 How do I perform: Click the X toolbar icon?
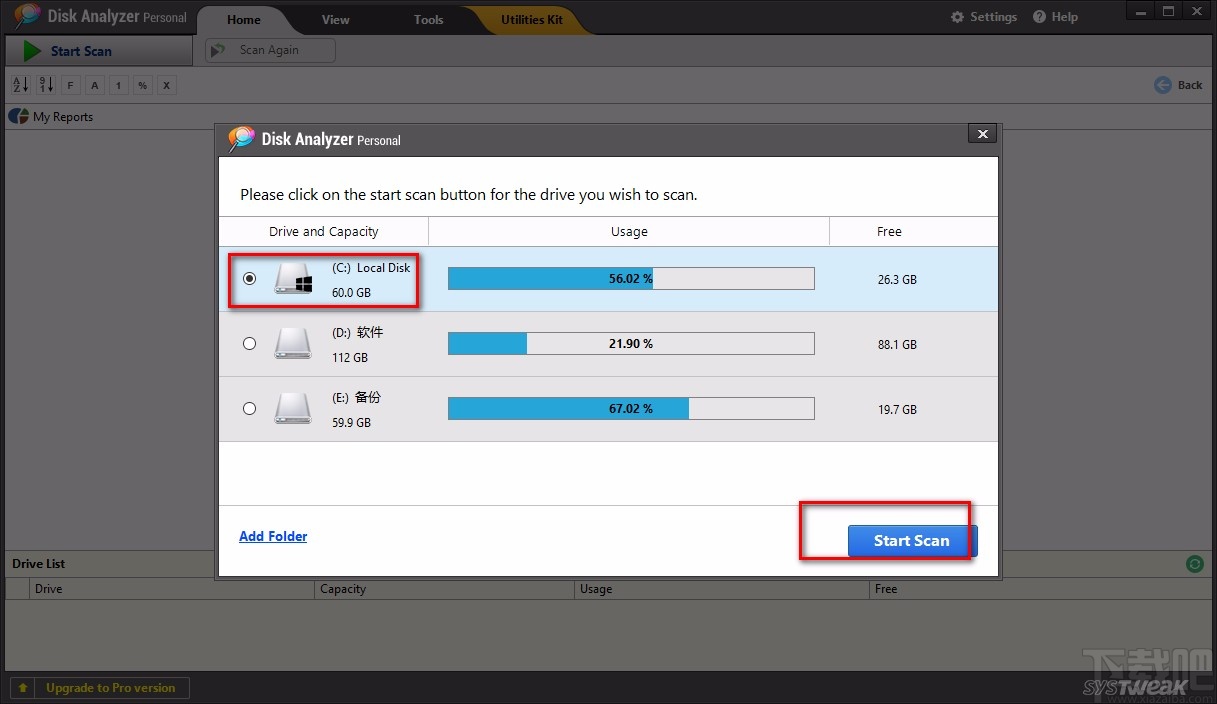pyautogui.click(x=166, y=85)
